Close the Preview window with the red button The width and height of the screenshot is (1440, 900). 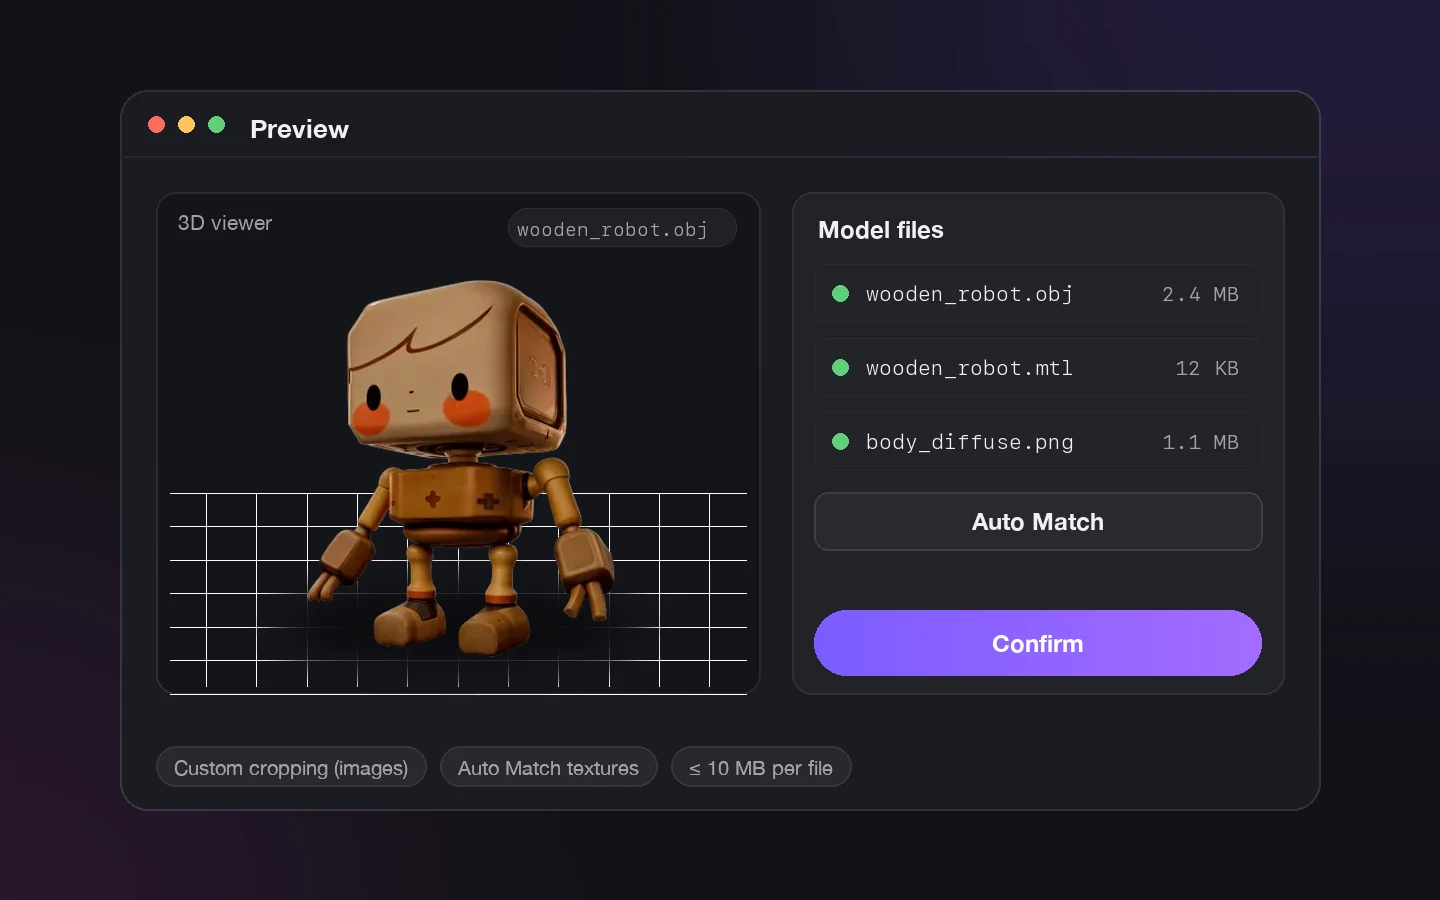click(156, 125)
